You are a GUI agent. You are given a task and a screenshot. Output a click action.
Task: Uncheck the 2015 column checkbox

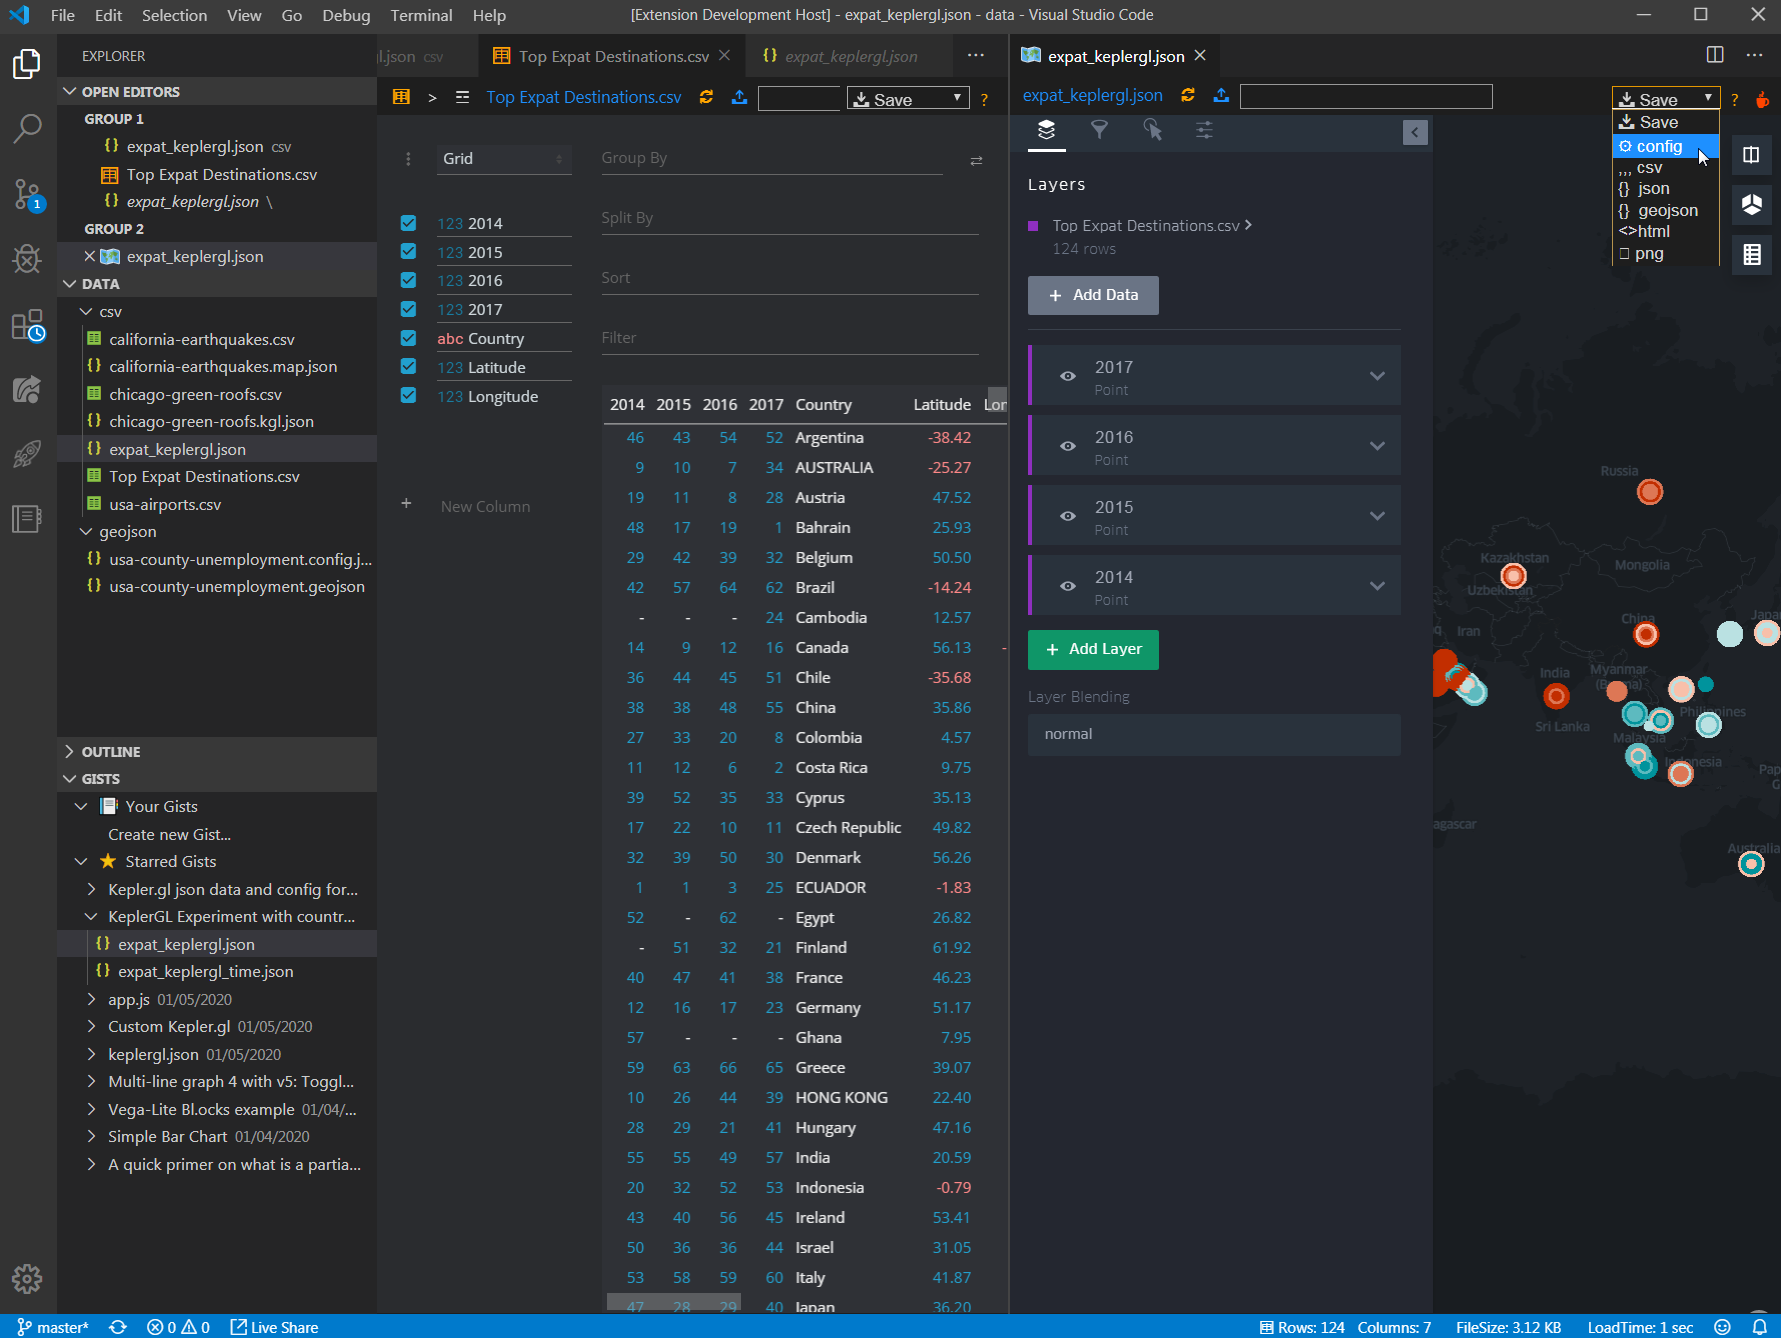(x=408, y=251)
